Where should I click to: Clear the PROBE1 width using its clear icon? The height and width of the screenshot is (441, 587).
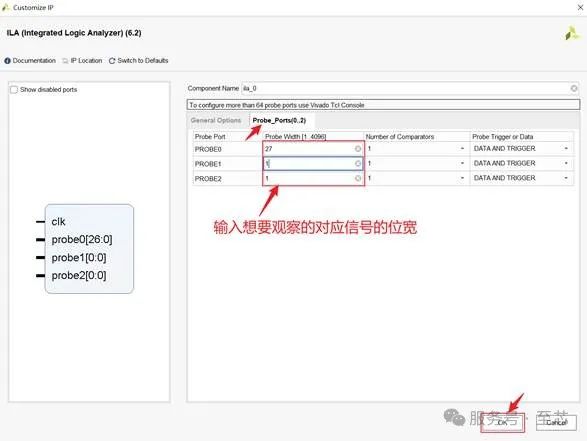coord(358,164)
